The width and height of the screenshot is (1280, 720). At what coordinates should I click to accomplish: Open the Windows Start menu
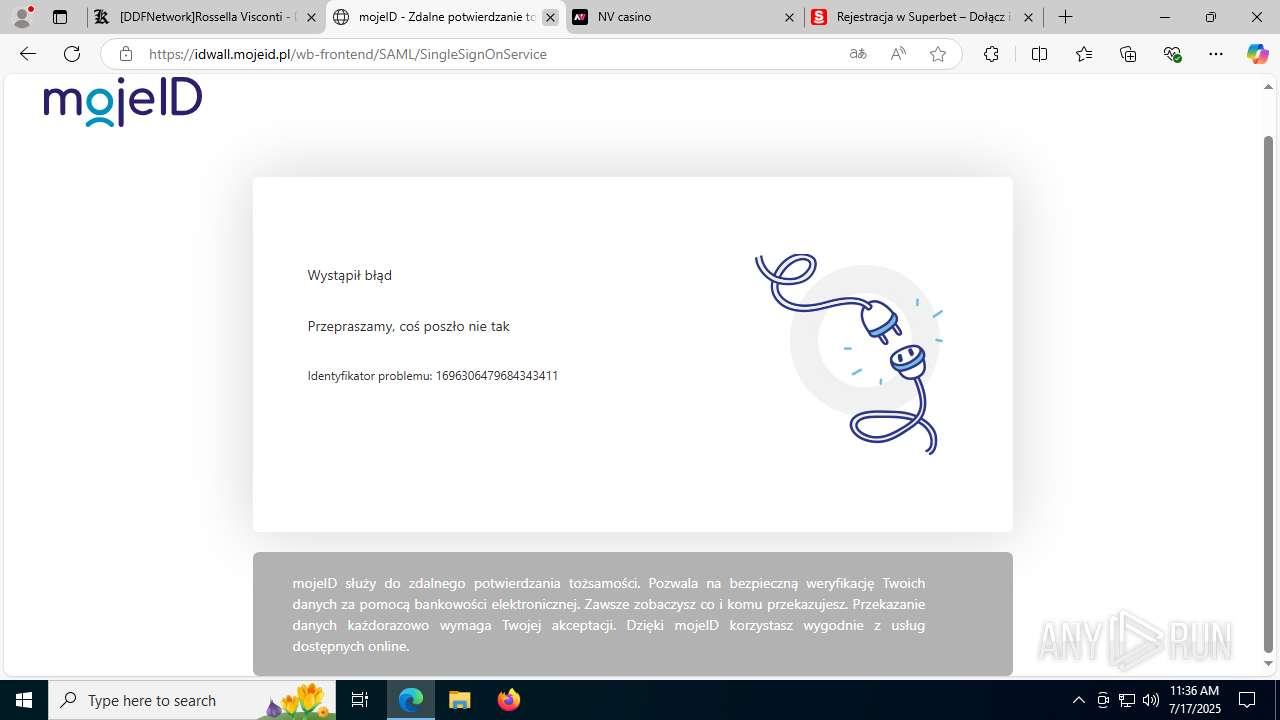pos(24,700)
